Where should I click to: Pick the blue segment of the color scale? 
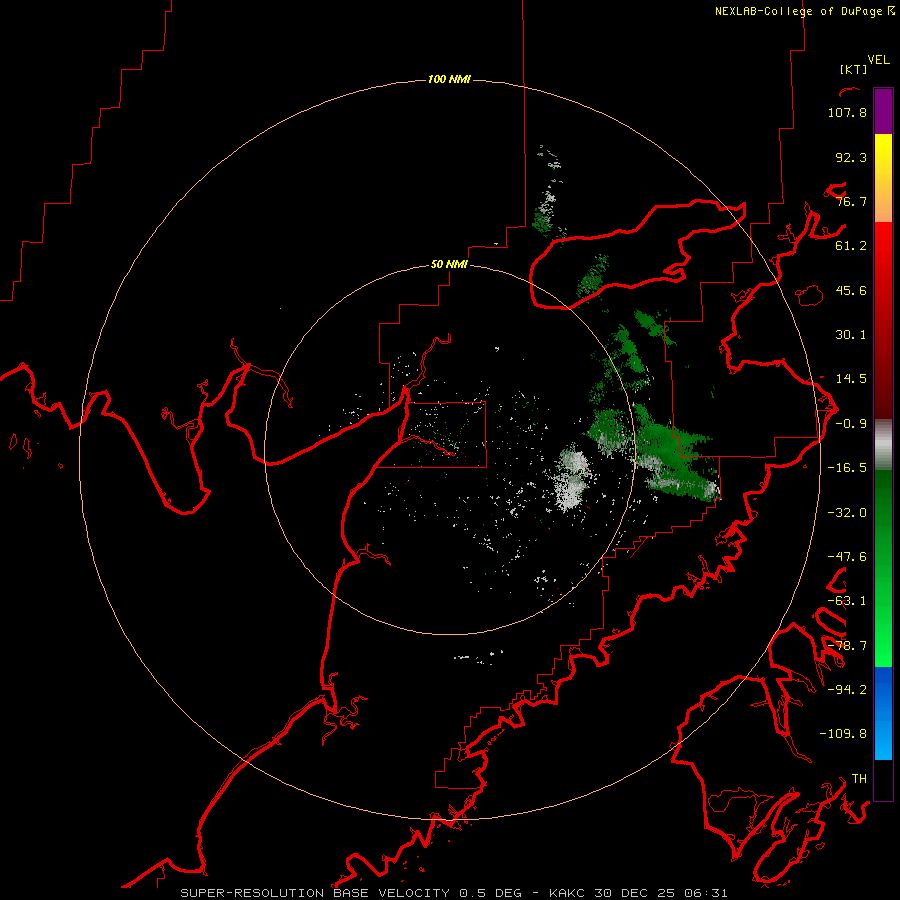click(x=883, y=713)
